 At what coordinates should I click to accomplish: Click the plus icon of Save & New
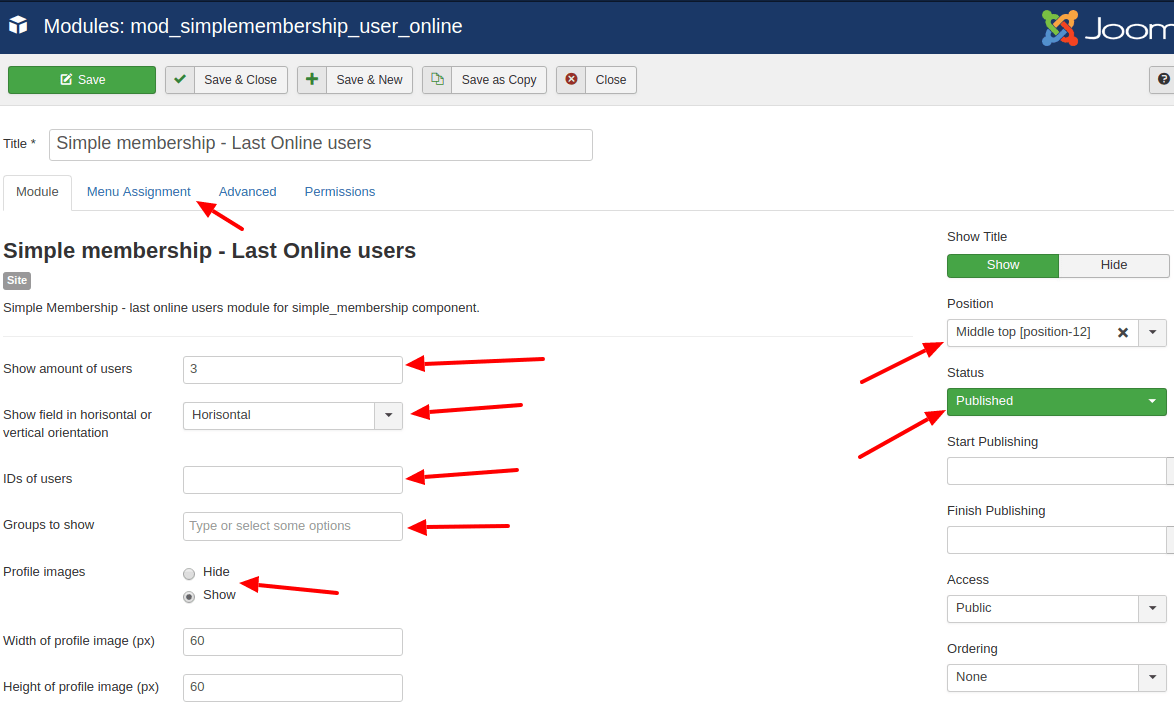[x=312, y=79]
